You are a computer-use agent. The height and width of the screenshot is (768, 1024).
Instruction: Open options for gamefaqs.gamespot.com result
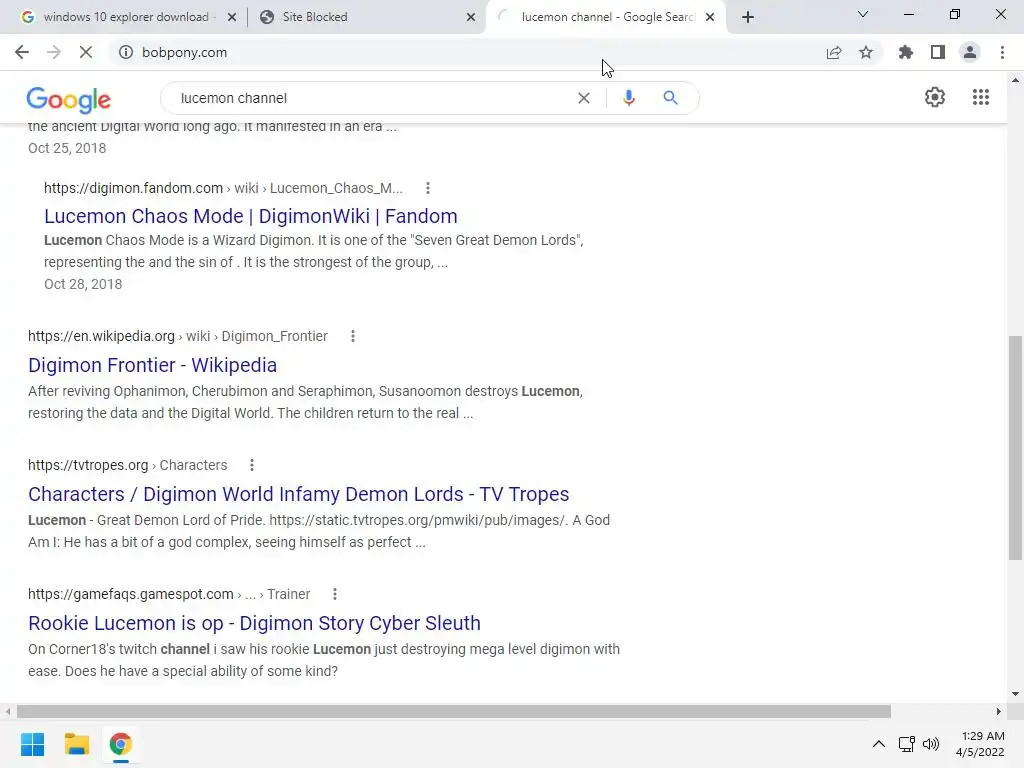pos(334,594)
